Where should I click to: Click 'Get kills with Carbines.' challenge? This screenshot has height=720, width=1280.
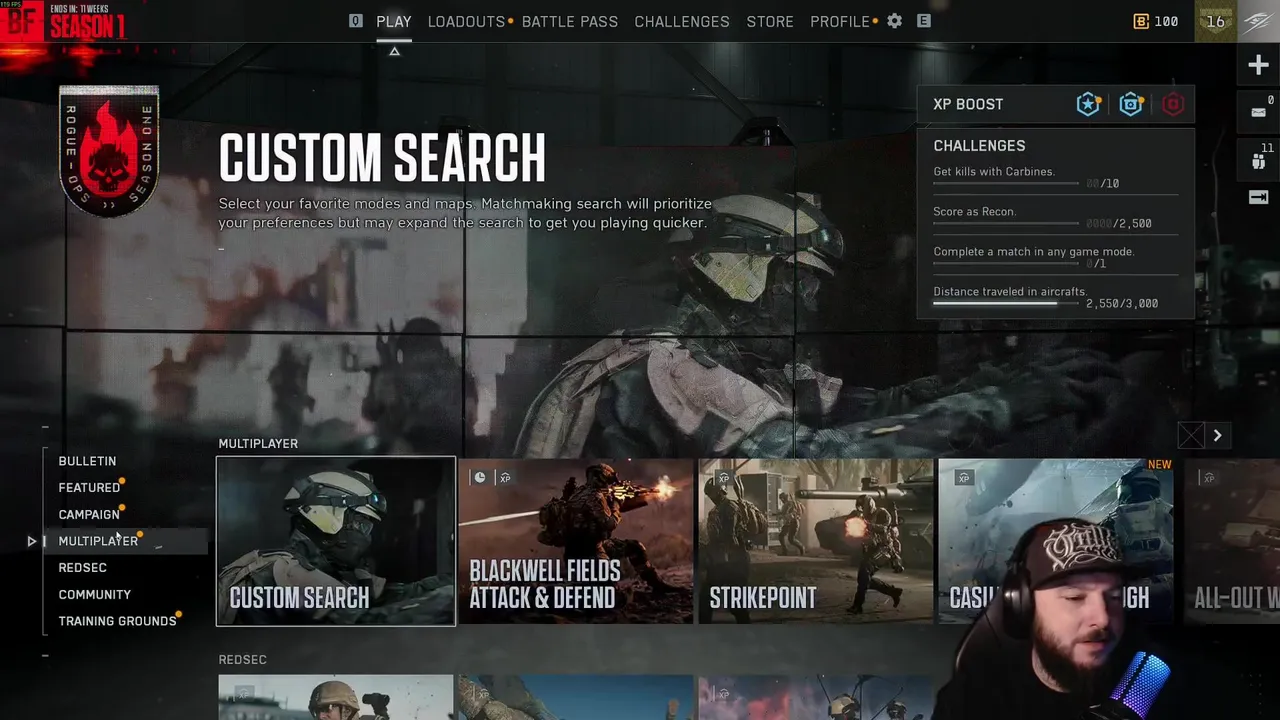994,172
